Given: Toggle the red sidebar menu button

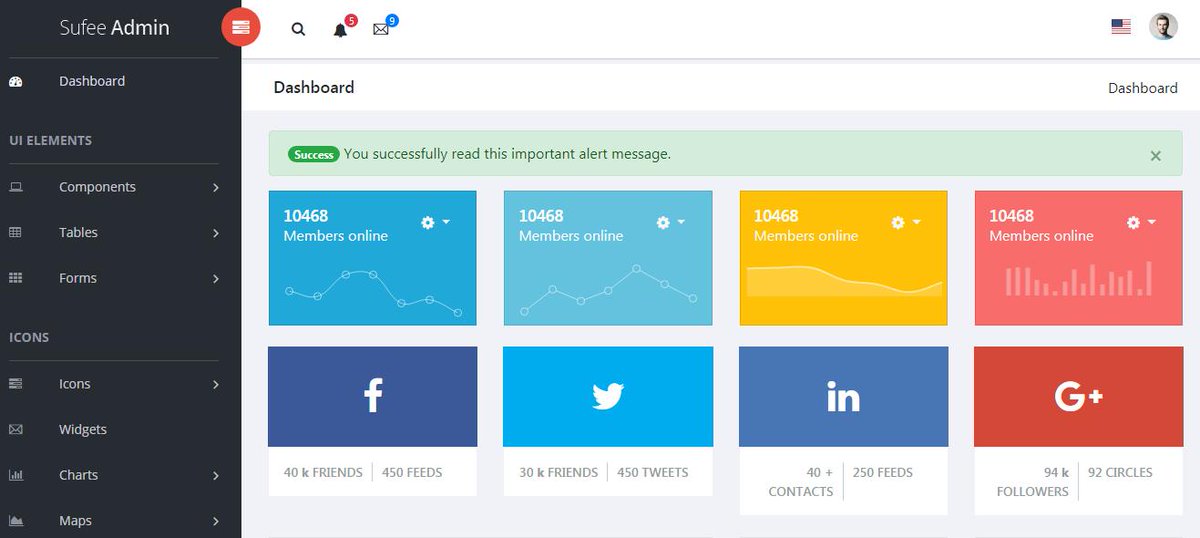Looking at the screenshot, I should [x=241, y=27].
